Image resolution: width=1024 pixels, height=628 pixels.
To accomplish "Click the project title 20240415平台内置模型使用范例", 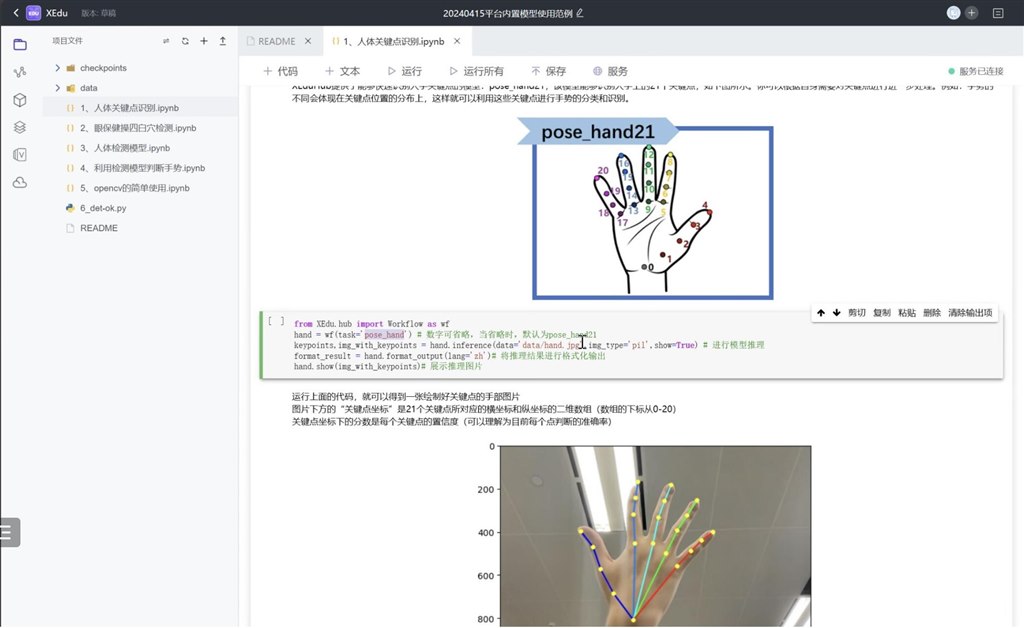I will (x=507, y=13).
